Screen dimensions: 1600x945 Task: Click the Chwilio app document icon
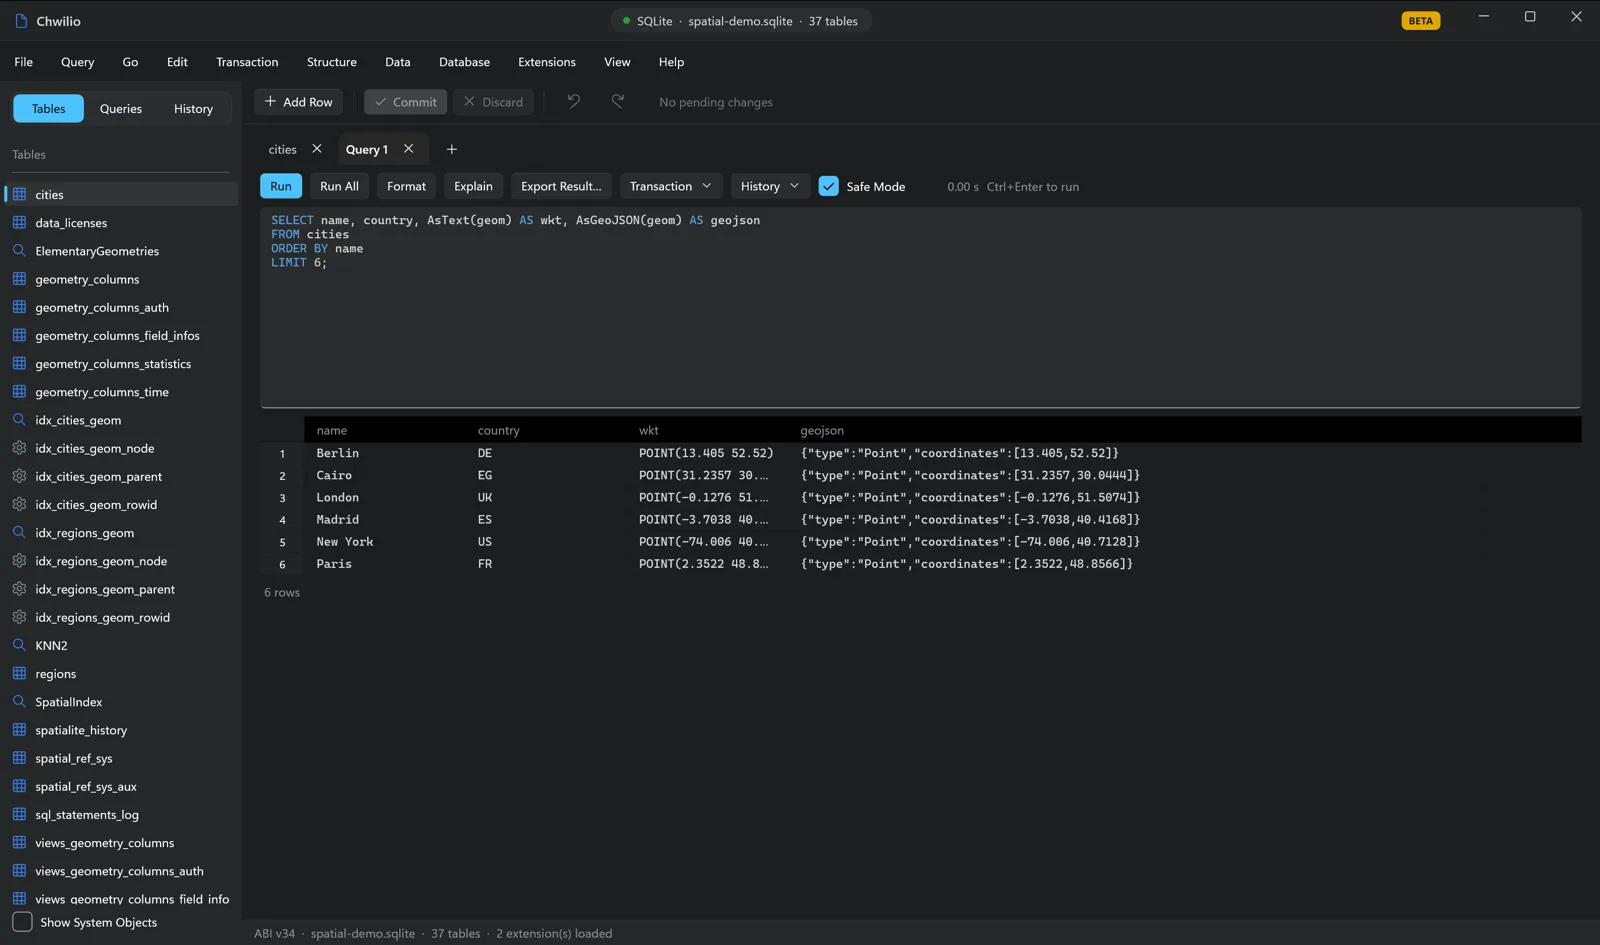[x=21, y=21]
